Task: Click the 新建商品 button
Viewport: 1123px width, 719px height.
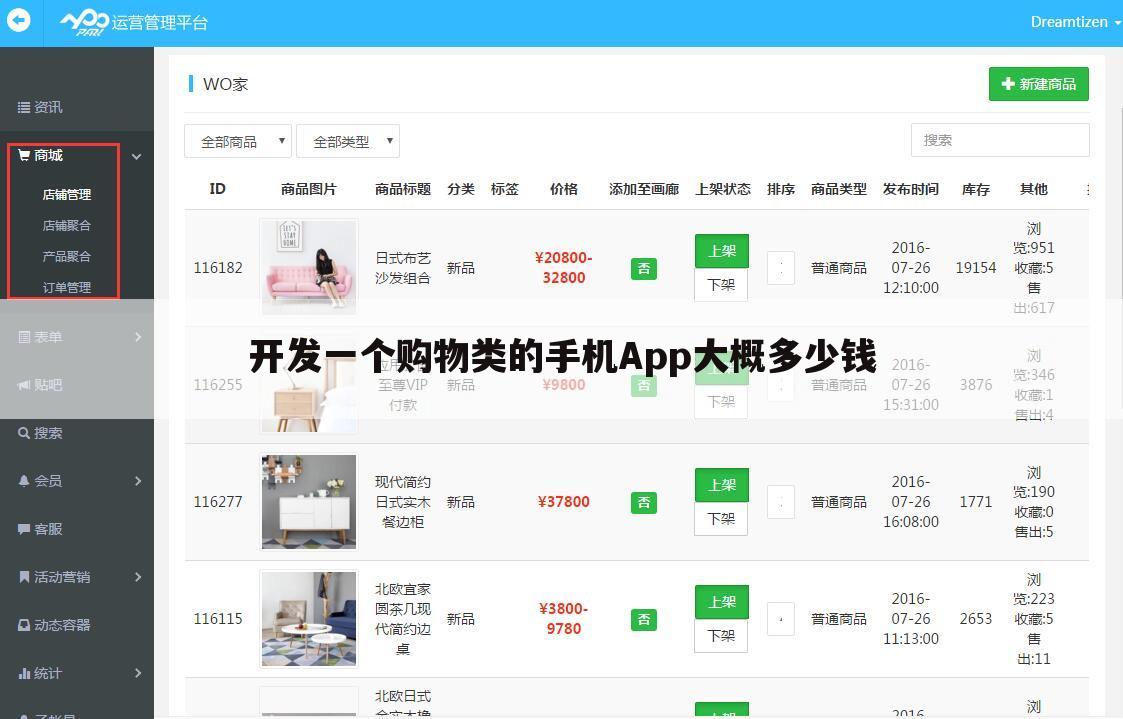Action: [1038, 84]
